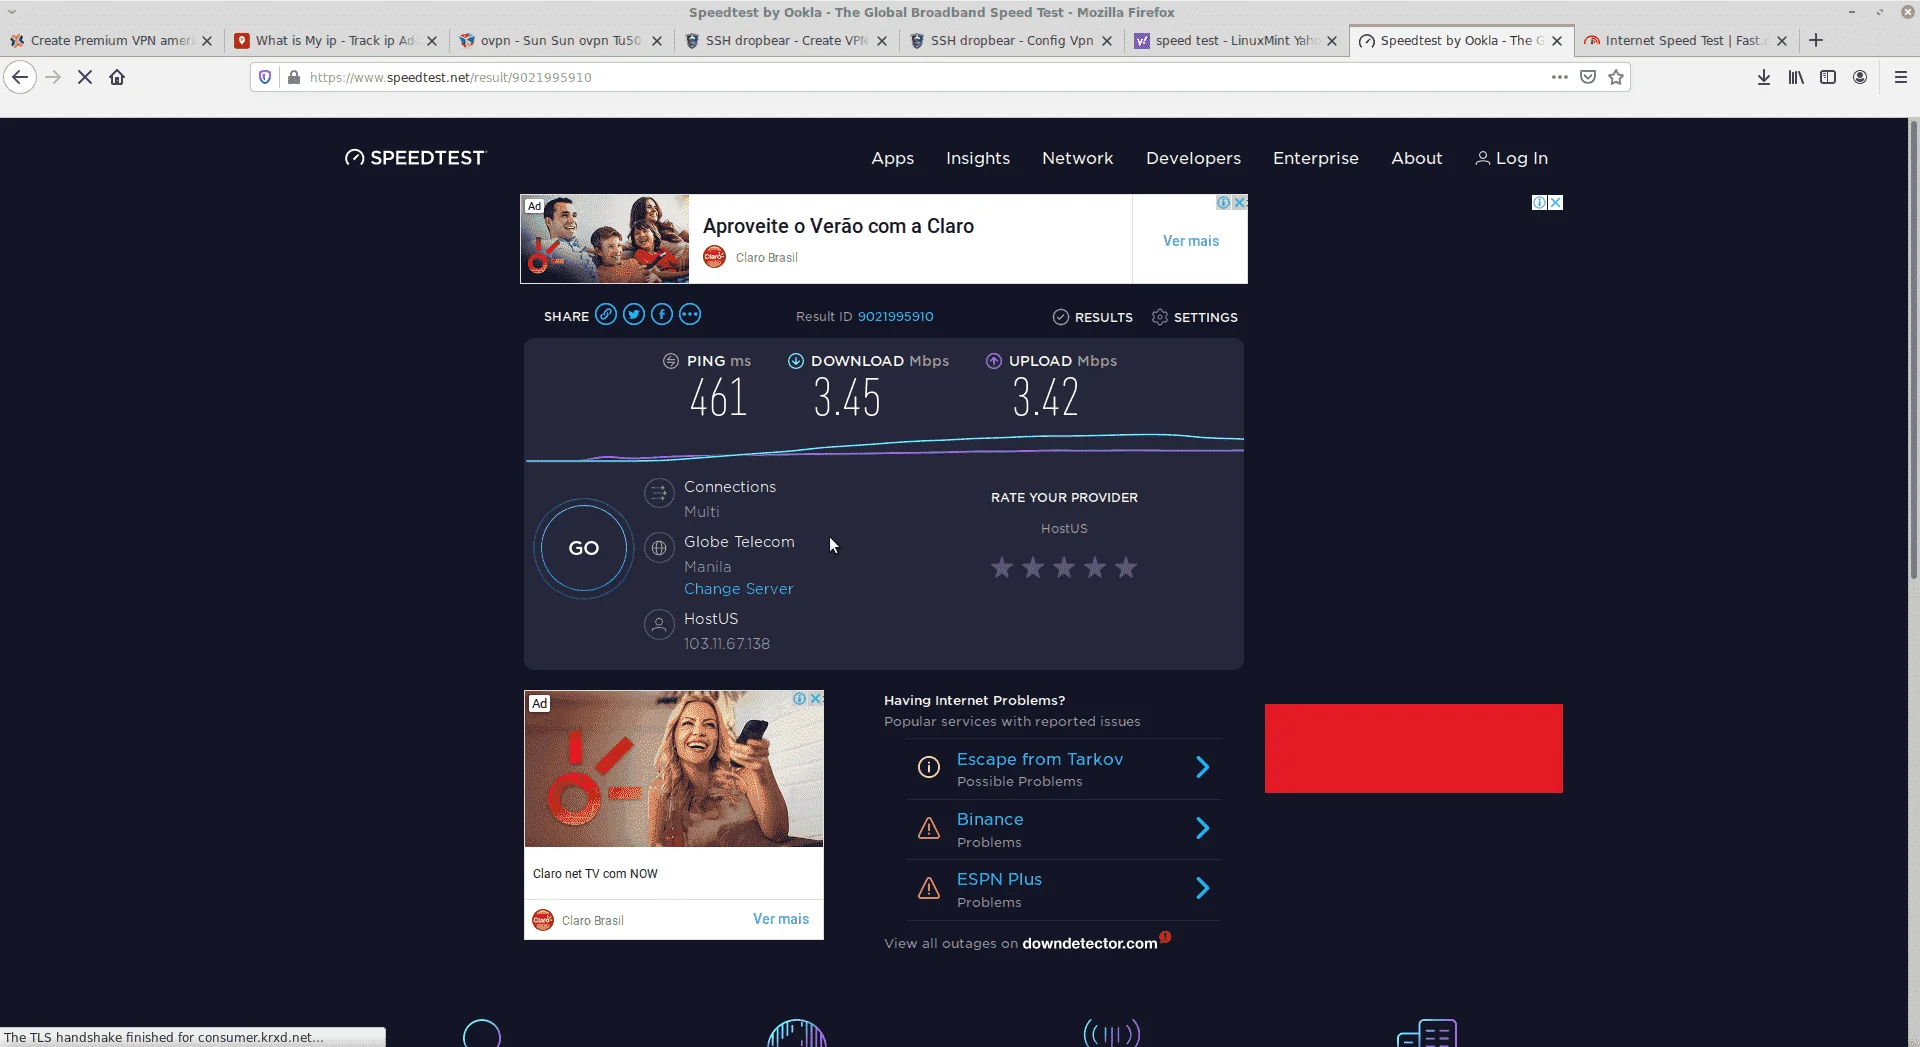Image resolution: width=1920 pixels, height=1047 pixels.
Task: Click the browser forward arrow button
Action: (x=53, y=77)
